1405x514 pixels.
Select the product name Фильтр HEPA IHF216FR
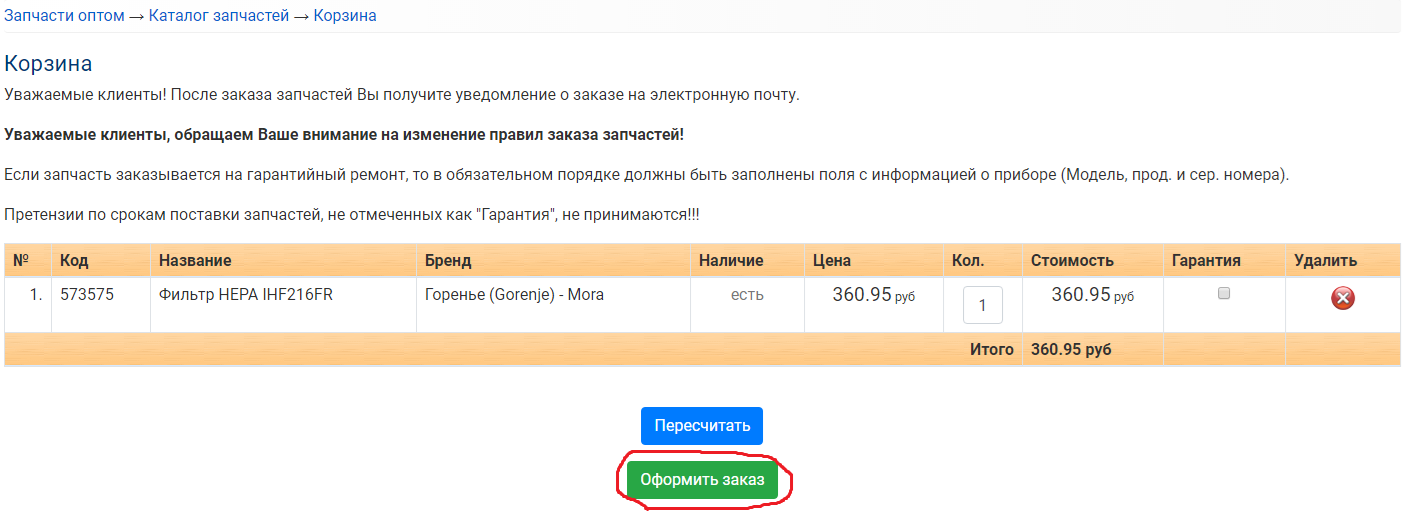246,295
